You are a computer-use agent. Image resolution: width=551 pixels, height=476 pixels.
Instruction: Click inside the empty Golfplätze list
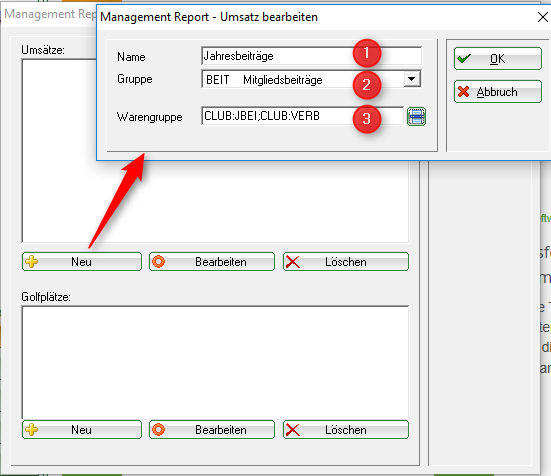[215, 363]
